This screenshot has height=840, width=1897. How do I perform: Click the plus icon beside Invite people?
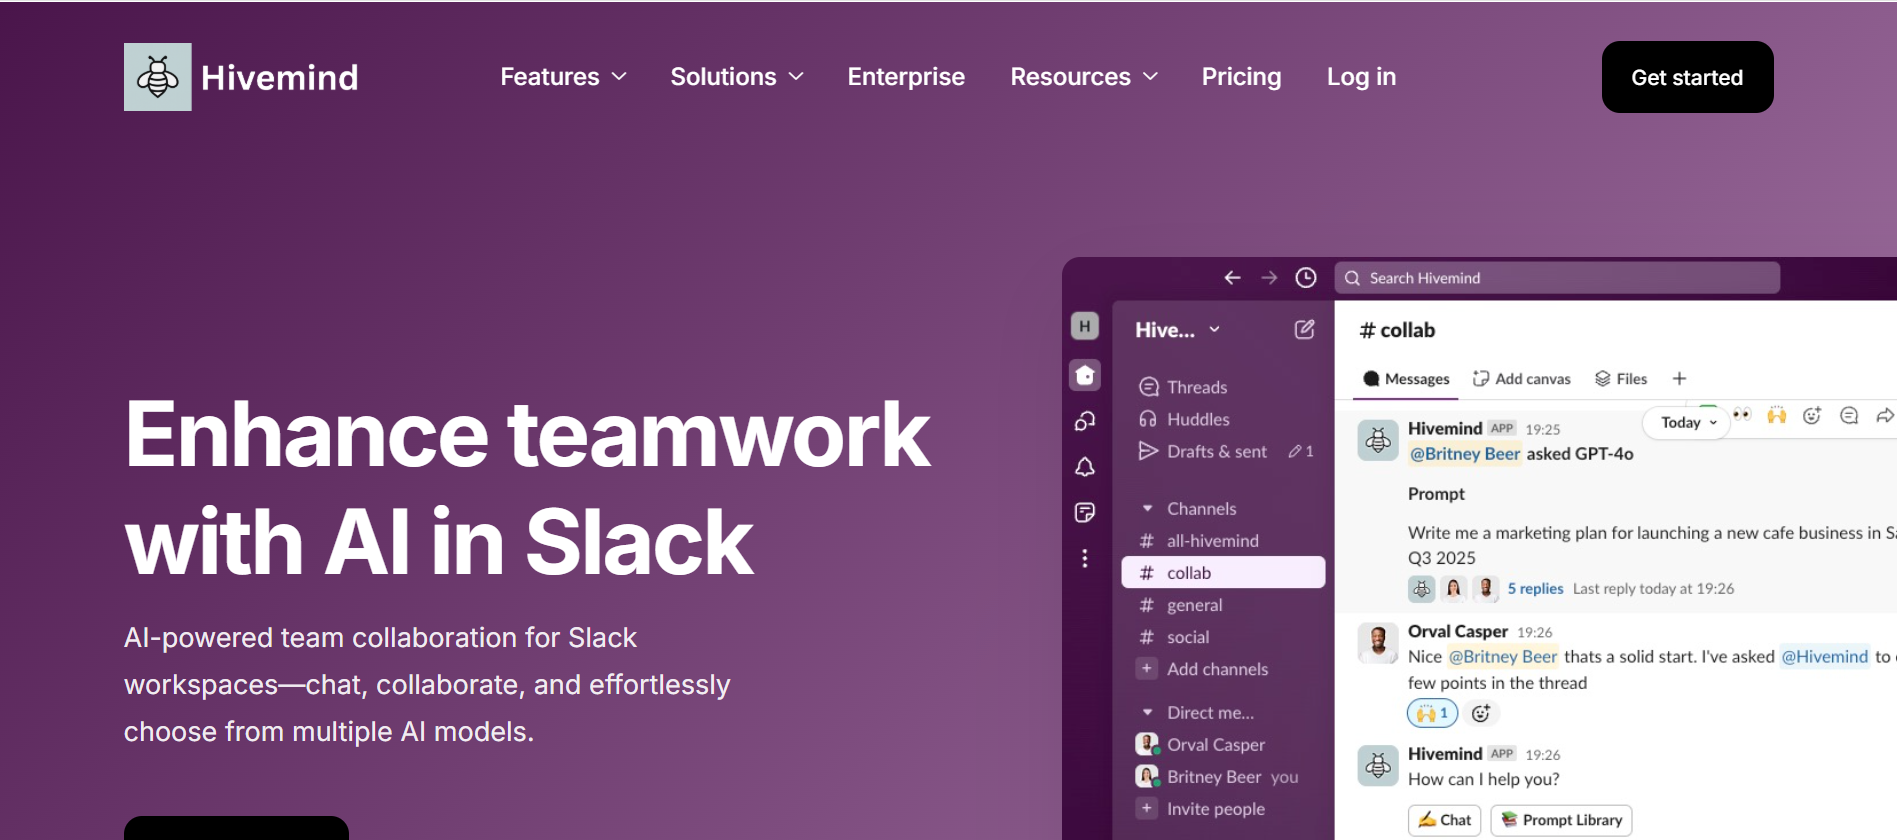coord(1147,808)
